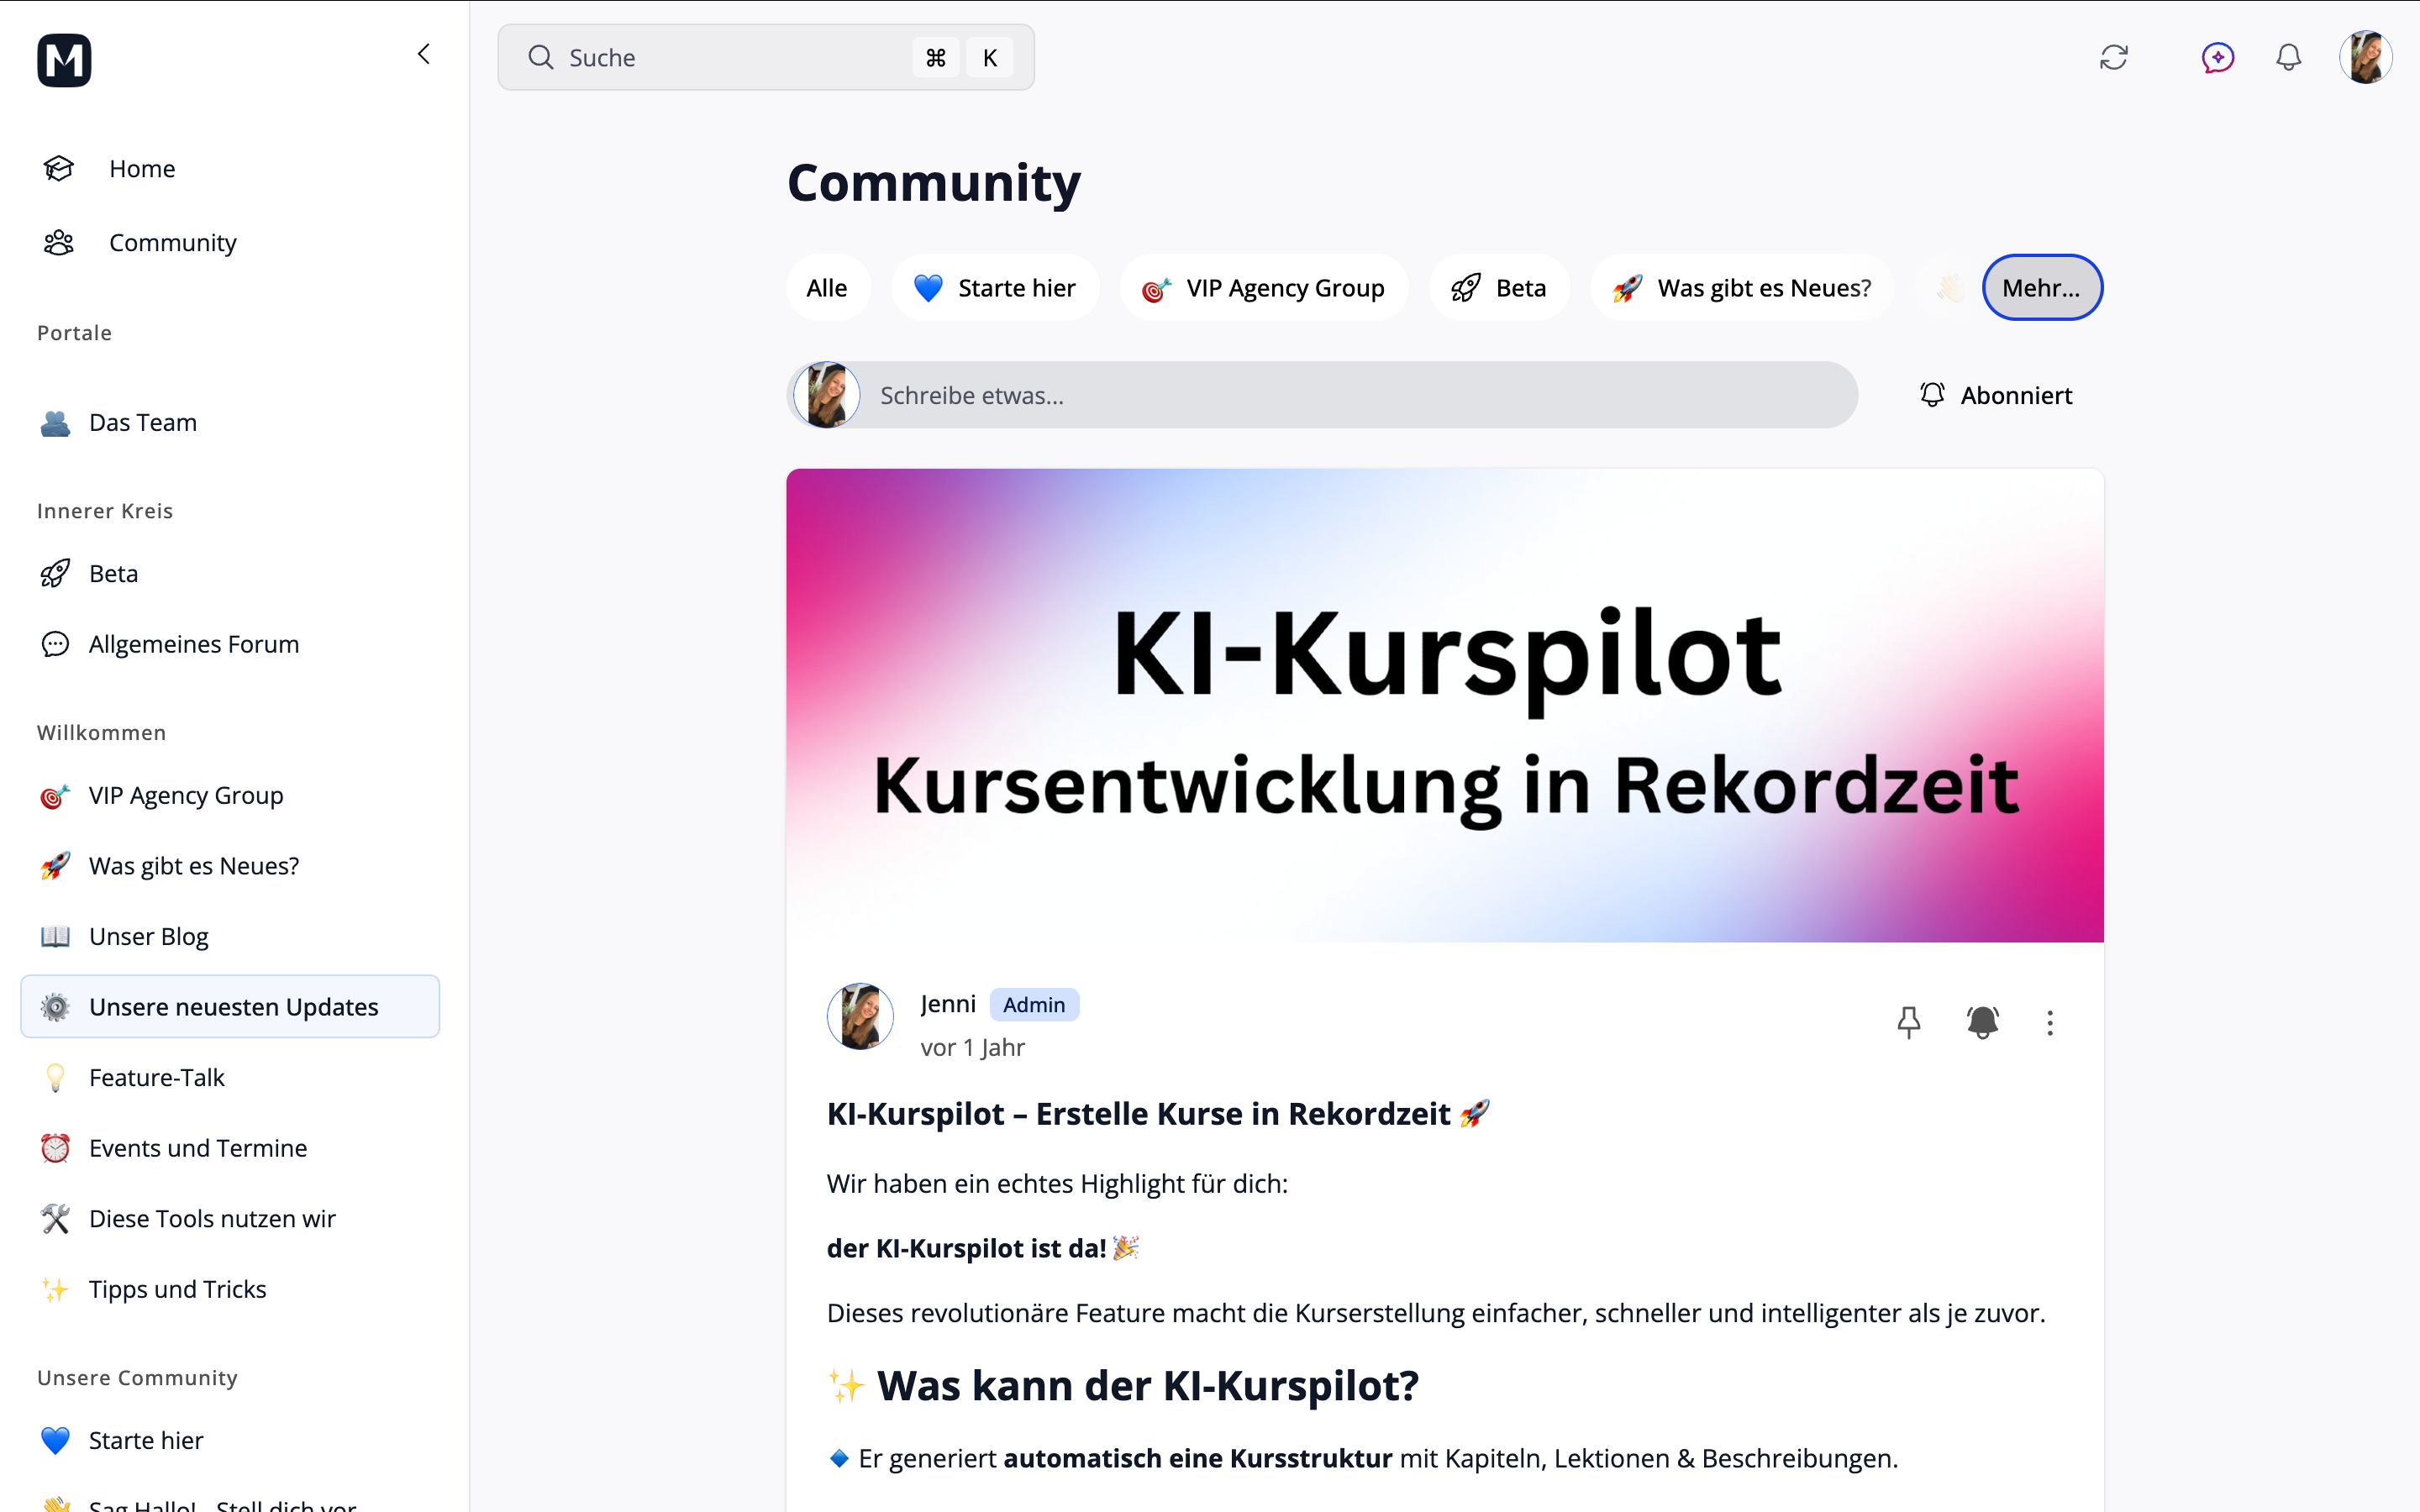This screenshot has width=2420, height=1512.
Task: Toggle post notification bell on Jenni's post
Action: click(1982, 1022)
